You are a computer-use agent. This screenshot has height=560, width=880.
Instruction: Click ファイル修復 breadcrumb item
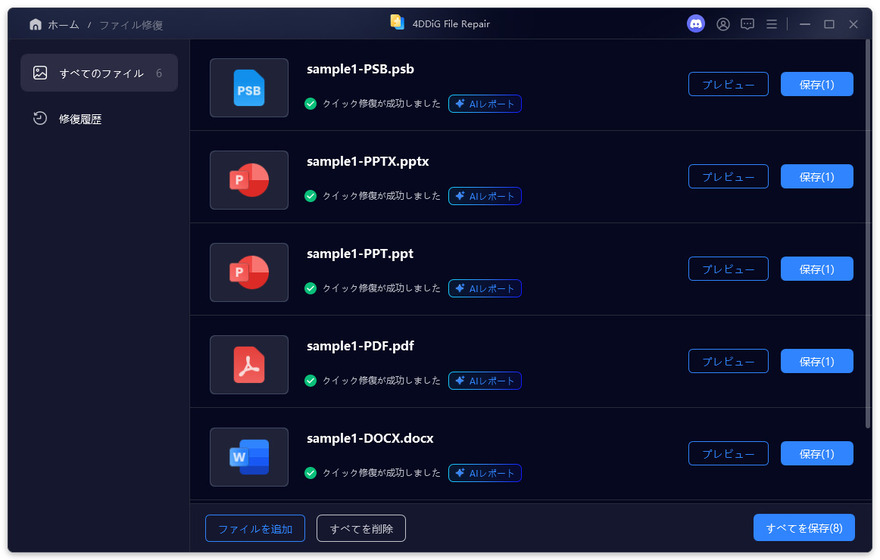131,25
